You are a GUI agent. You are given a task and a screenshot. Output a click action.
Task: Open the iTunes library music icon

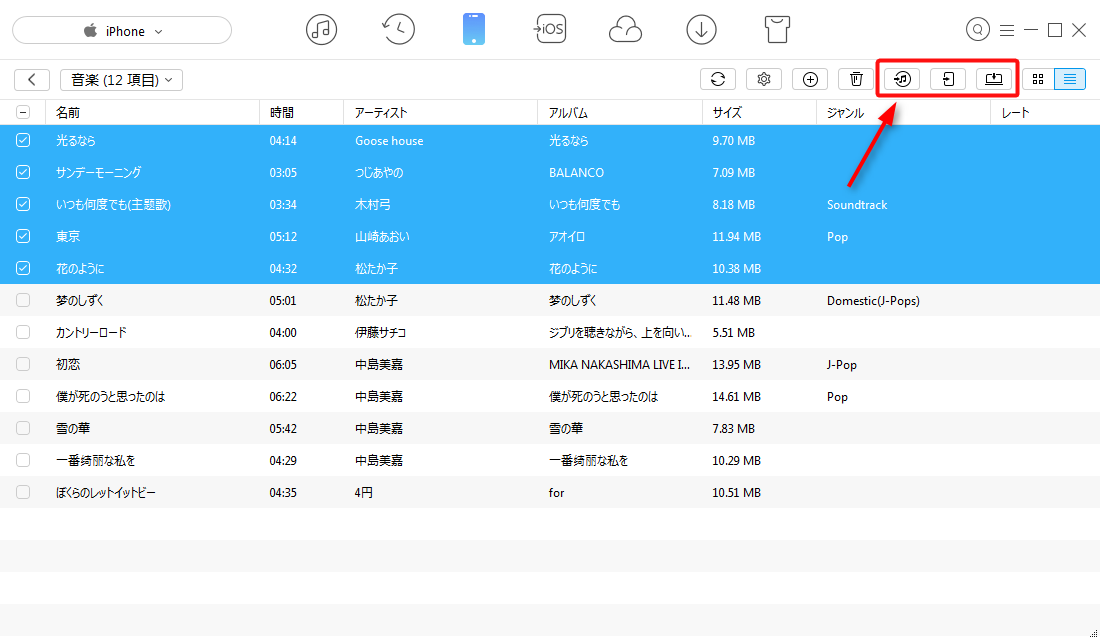click(x=321, y=30)
